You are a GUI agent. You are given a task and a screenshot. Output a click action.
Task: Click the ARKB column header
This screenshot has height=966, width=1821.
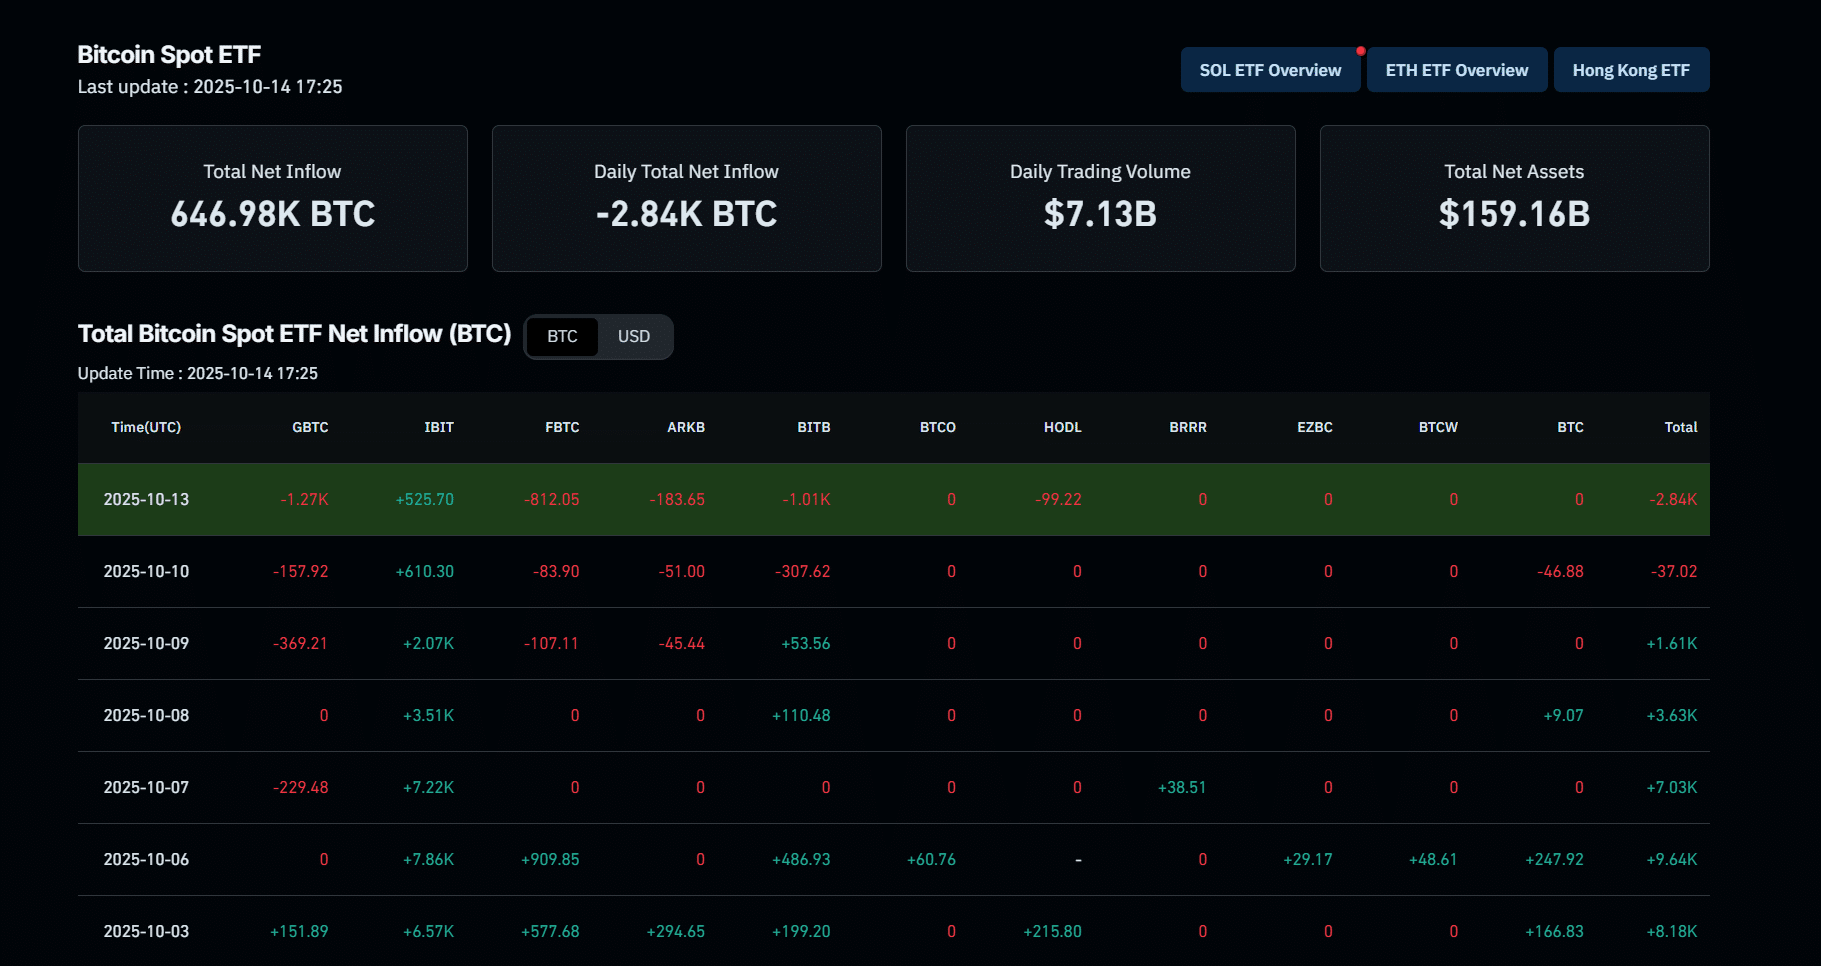tap(686, 427)
